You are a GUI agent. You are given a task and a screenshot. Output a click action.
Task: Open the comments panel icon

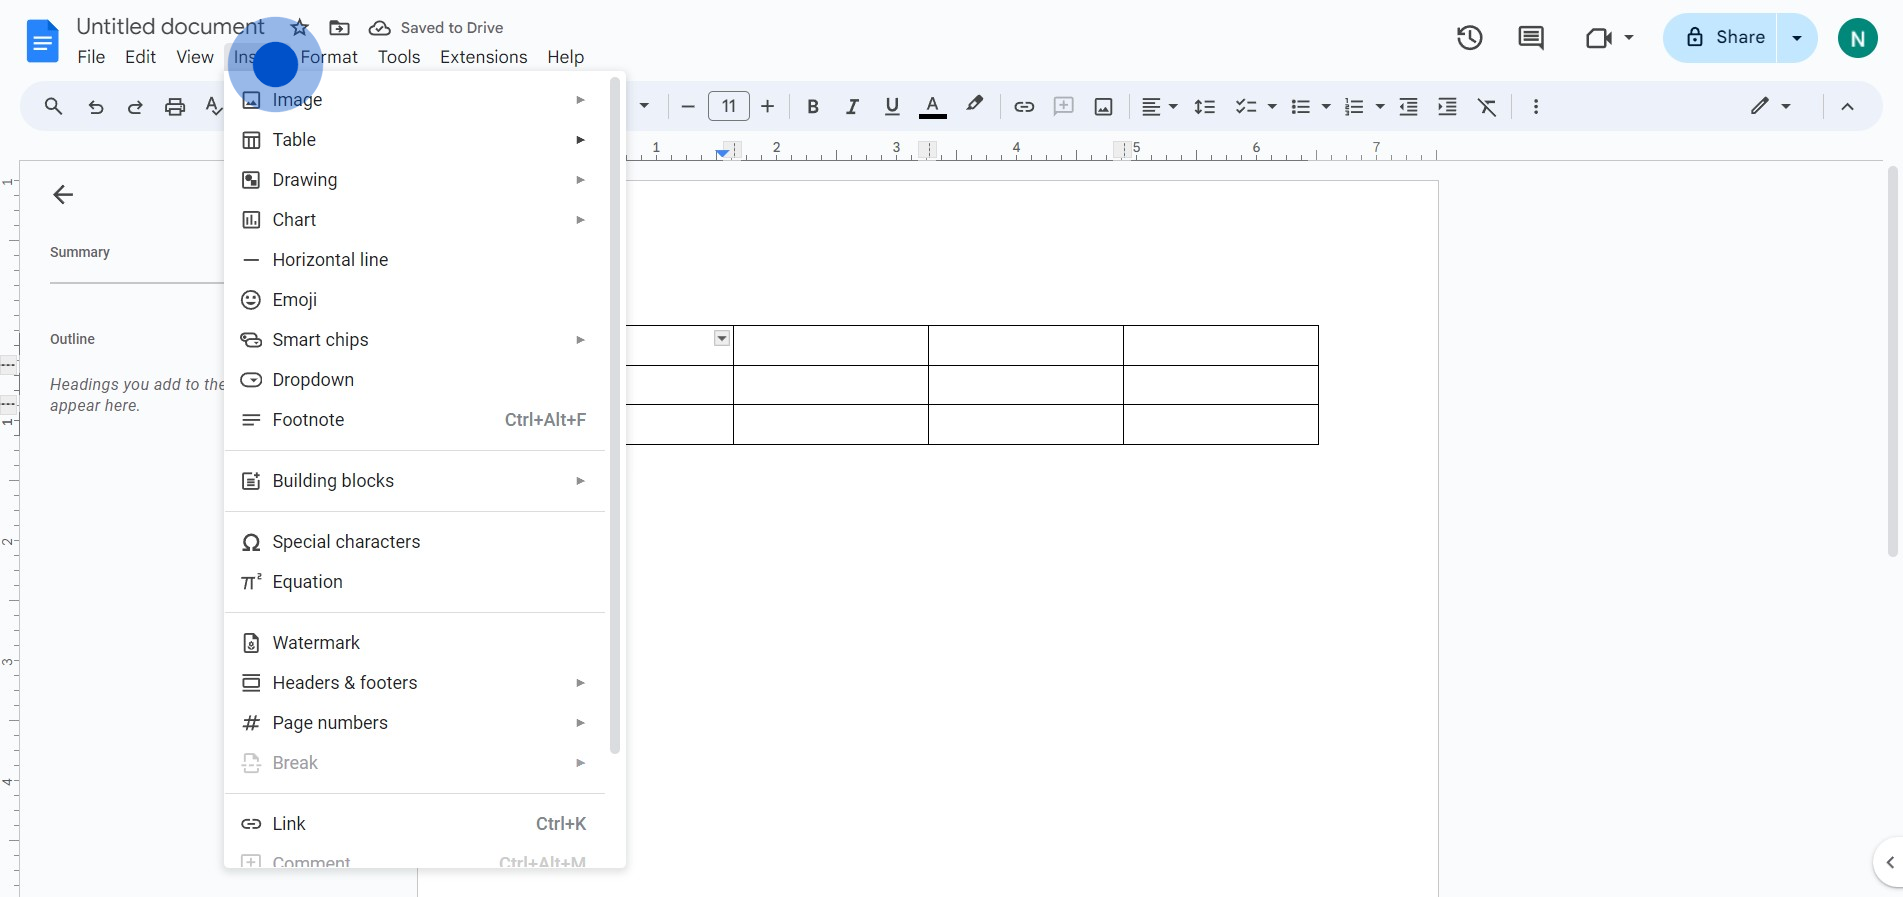[1530, 38]
